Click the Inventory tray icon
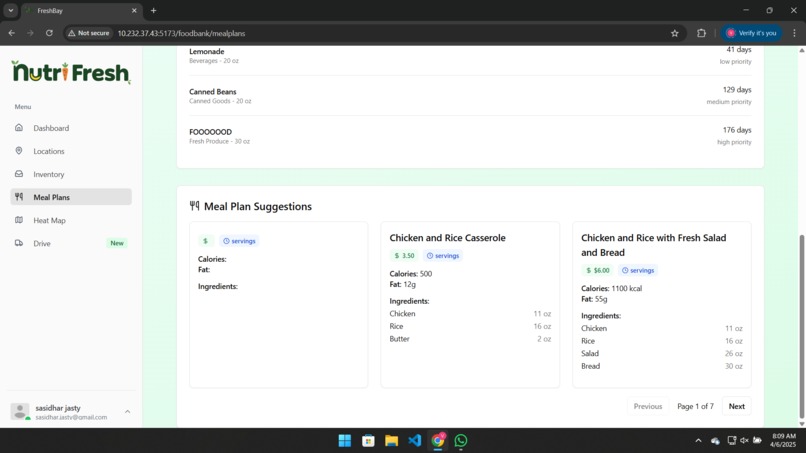 click(19, 174)
